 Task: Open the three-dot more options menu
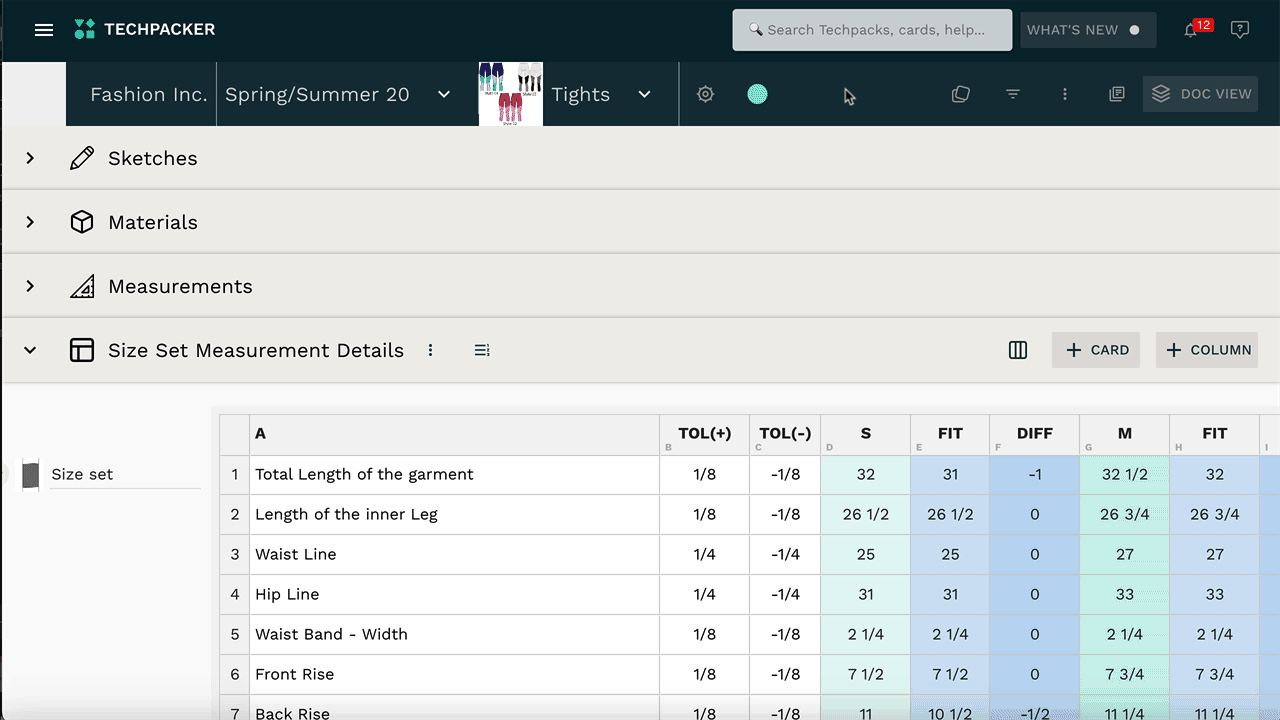coord(1065,94)
